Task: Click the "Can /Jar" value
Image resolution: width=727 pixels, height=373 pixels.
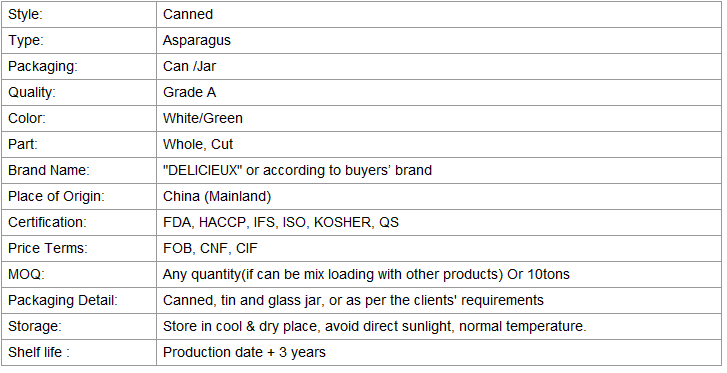Action: click(x=189, y=66)
